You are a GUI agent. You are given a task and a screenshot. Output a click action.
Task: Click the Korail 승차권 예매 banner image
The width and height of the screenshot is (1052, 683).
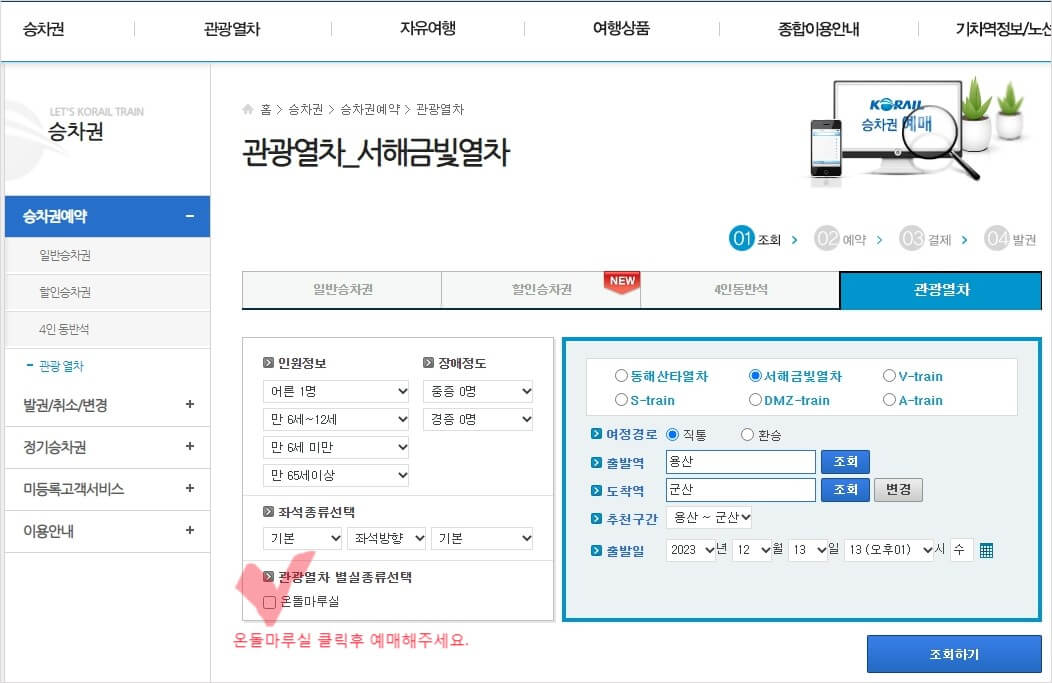[916, 129]
